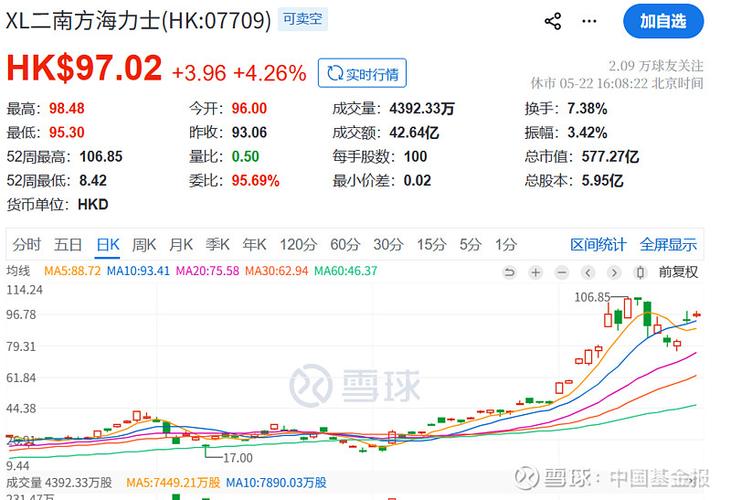Image resolution: width=731 pixels, height=500 pixels.
Task: Click the HK$97.02 price
Action: [x=84, y=68]
